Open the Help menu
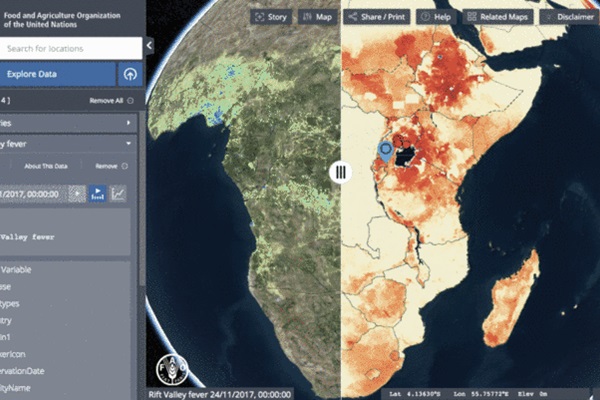The image size is (600, 400). pyautogui.click(x=436, y=17)
